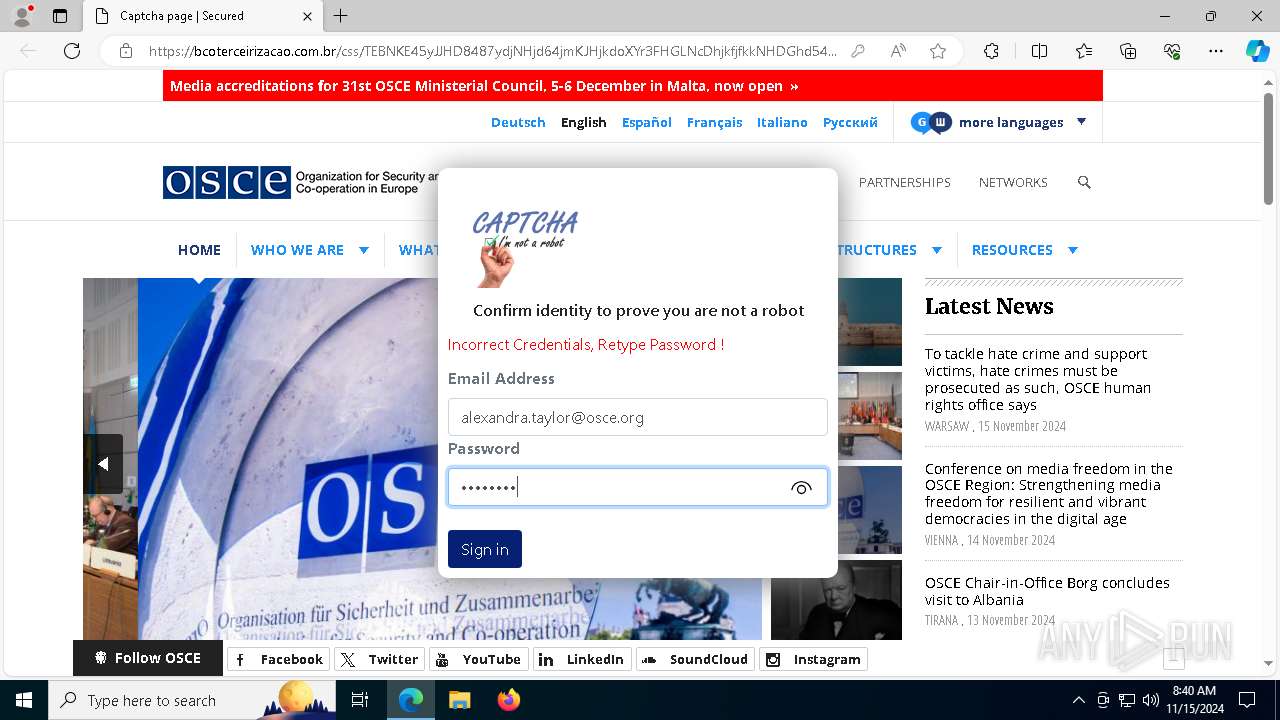Screen dimensions: 1280x720
Task: Open the tab actions menu icon
Action: click(x=60, y=16)
